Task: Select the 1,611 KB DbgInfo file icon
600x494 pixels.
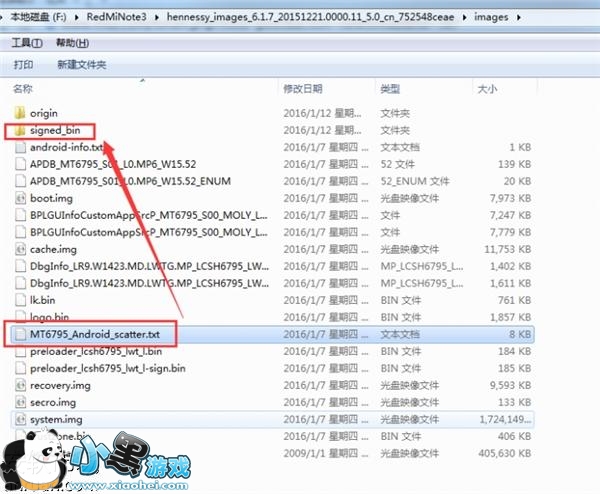Action: [20, 283]
